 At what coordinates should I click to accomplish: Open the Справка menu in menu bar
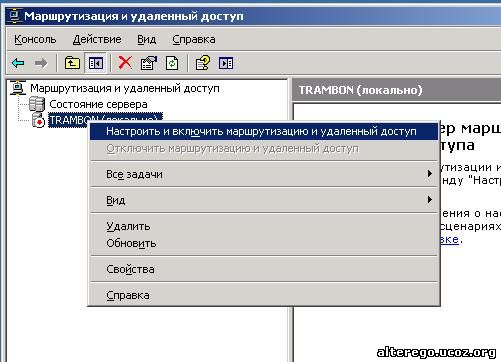(194, 39)
